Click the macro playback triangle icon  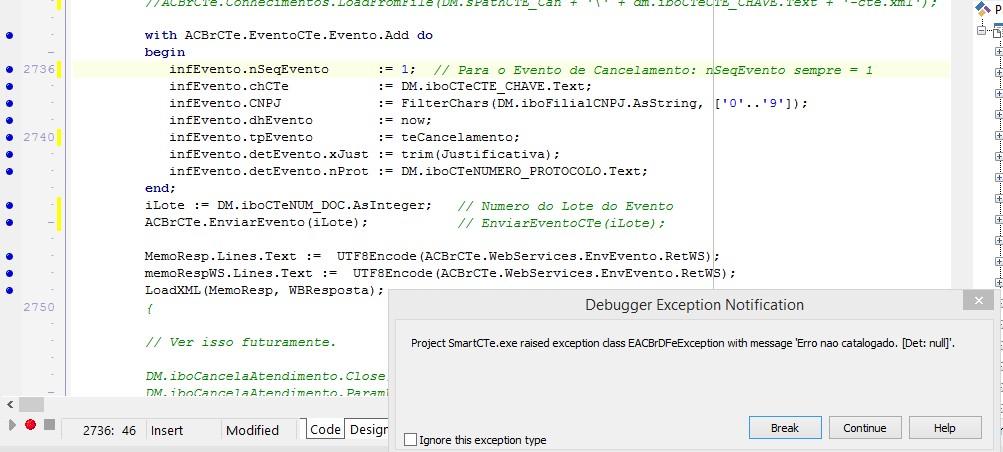pyautogui.click(x=12, y=425)
